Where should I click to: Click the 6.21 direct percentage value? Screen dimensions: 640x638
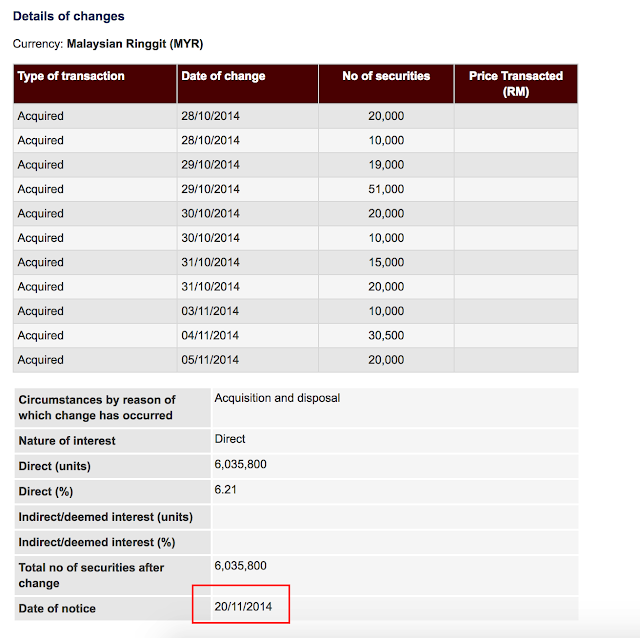tap(228, 491)
